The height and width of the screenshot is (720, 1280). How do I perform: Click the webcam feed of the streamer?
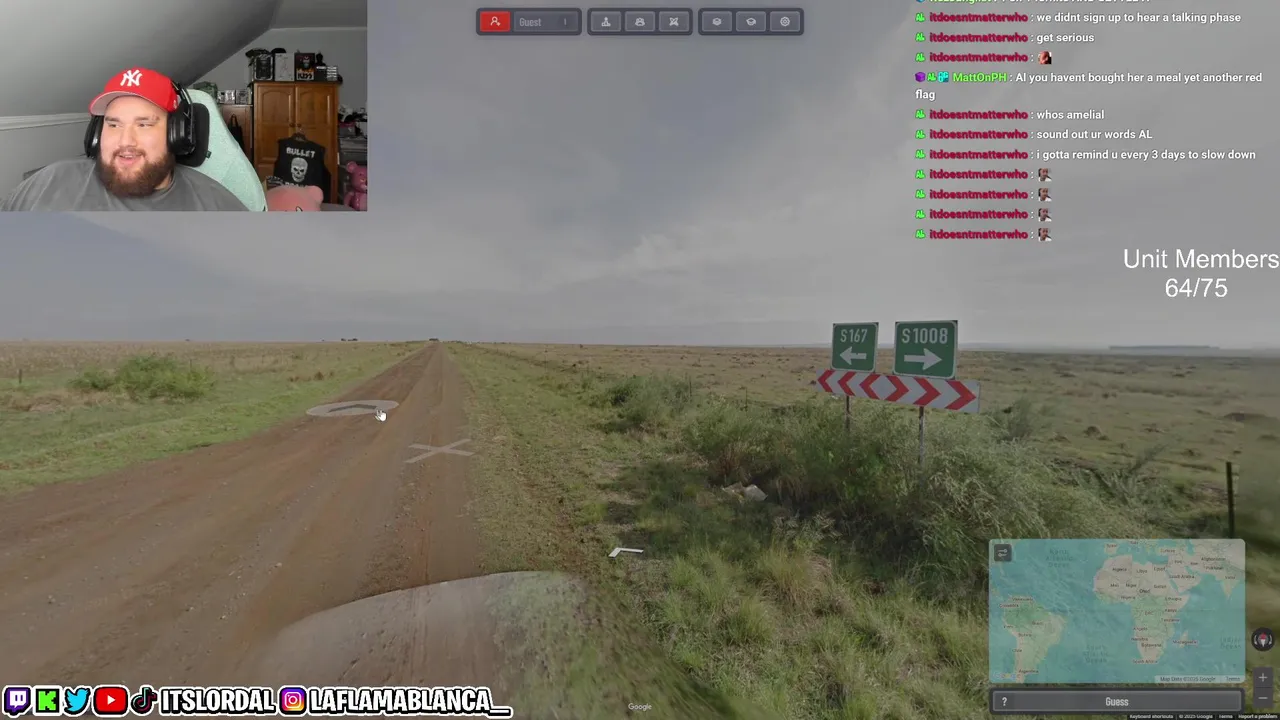coord(184,105)
